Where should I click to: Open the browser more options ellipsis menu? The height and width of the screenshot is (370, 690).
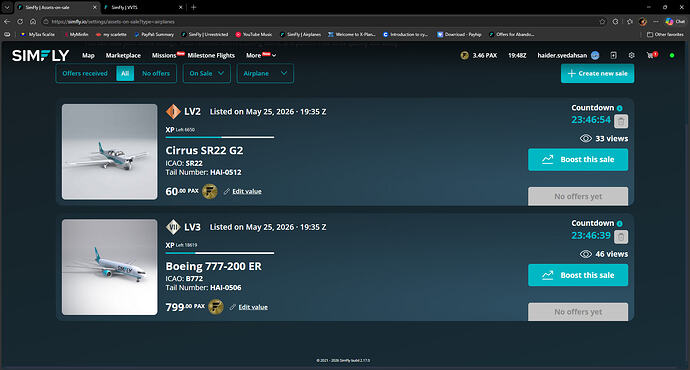pyautogui.click(x=656, y=22)
